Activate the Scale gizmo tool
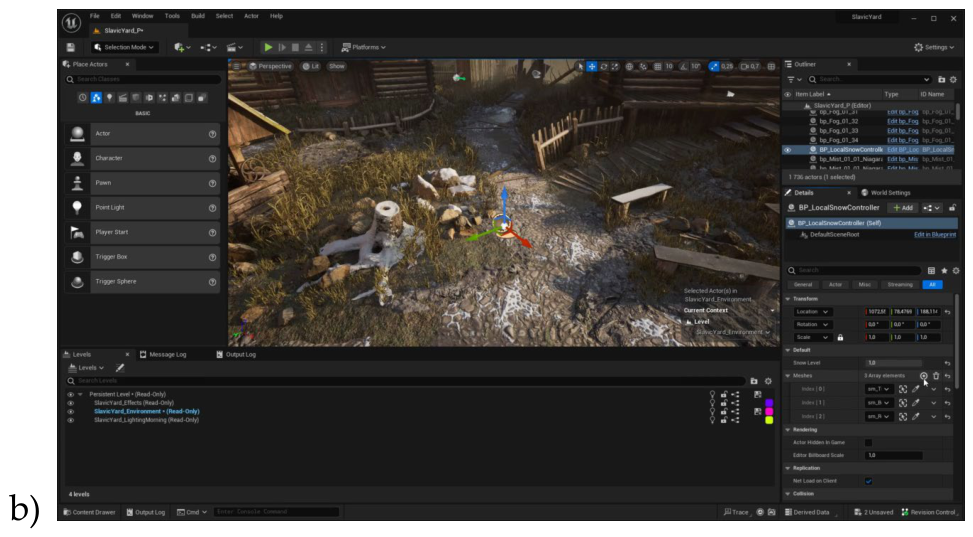 (615, 66)
